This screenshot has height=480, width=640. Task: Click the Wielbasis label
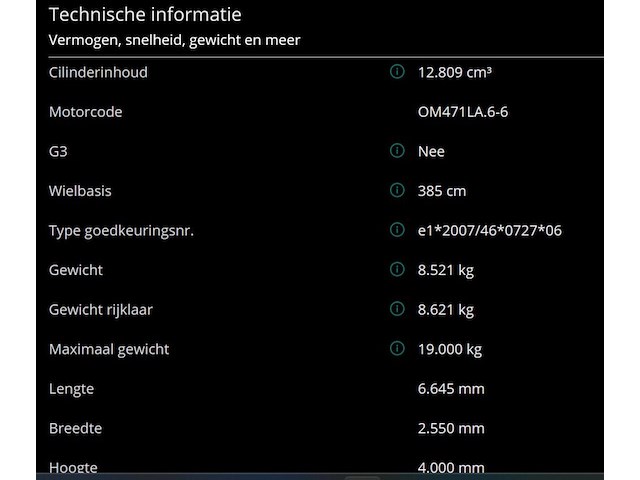coord(80,191)
